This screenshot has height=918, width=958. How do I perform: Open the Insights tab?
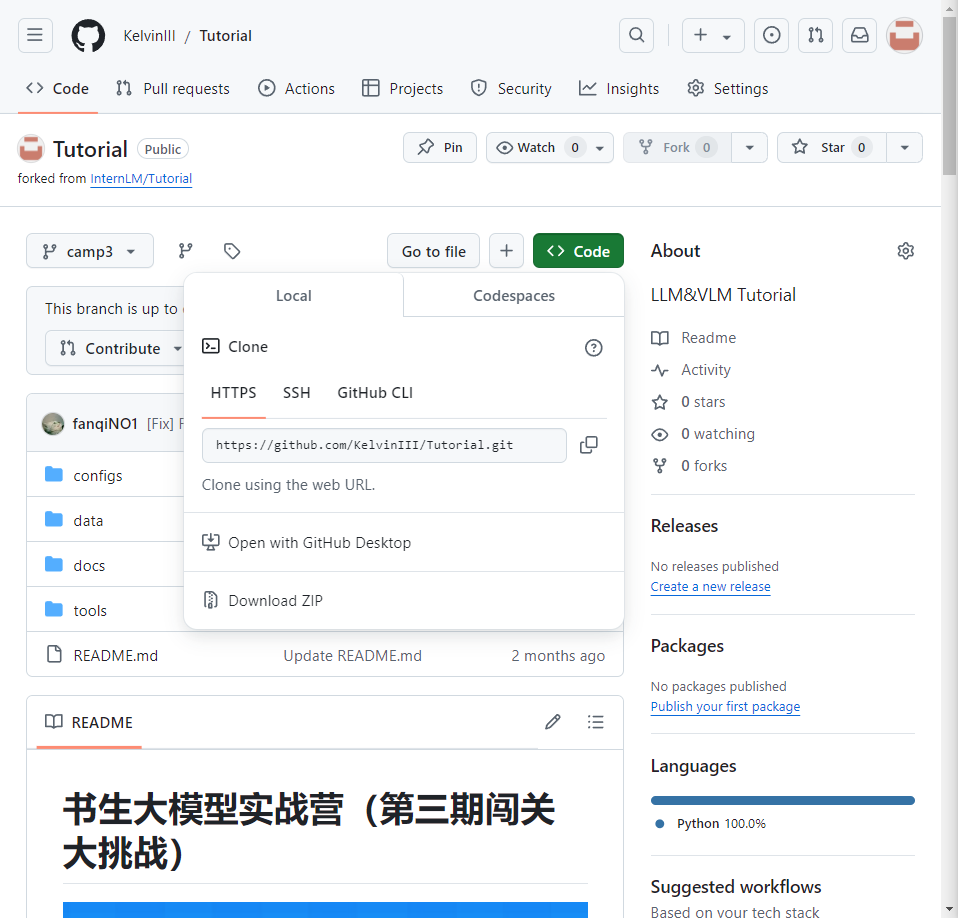coord(619,89)
